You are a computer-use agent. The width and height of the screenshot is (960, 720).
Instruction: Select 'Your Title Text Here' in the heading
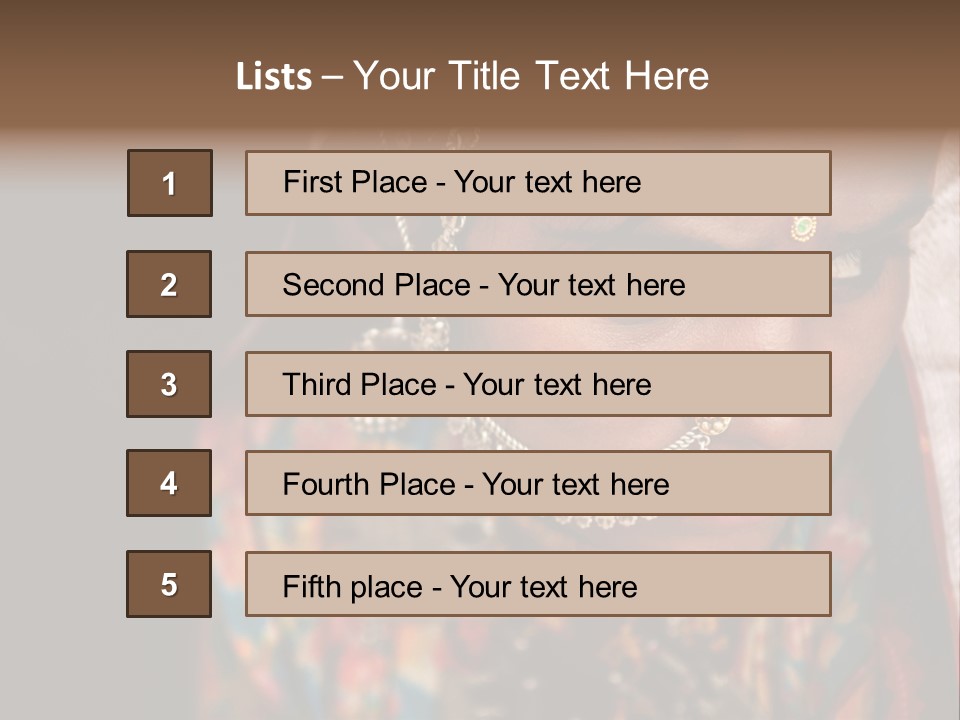coord(531,76)
